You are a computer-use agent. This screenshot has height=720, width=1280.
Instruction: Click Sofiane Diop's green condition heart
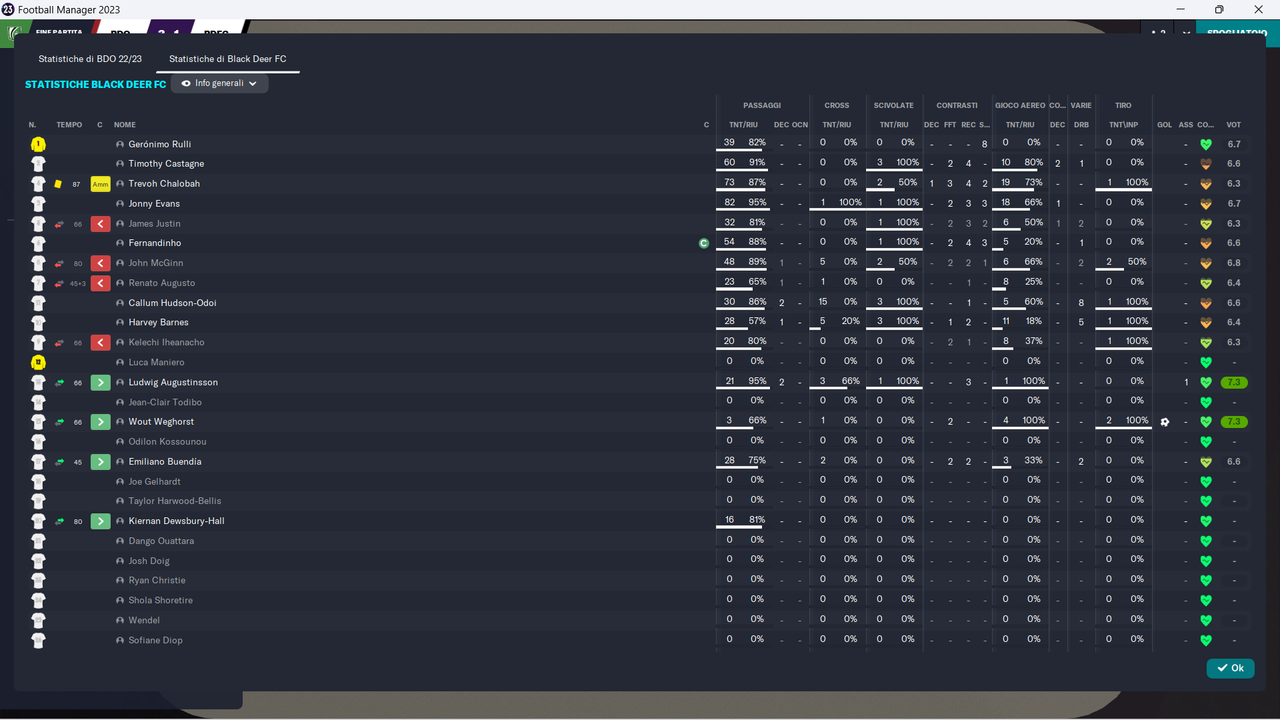[1206, 640]
